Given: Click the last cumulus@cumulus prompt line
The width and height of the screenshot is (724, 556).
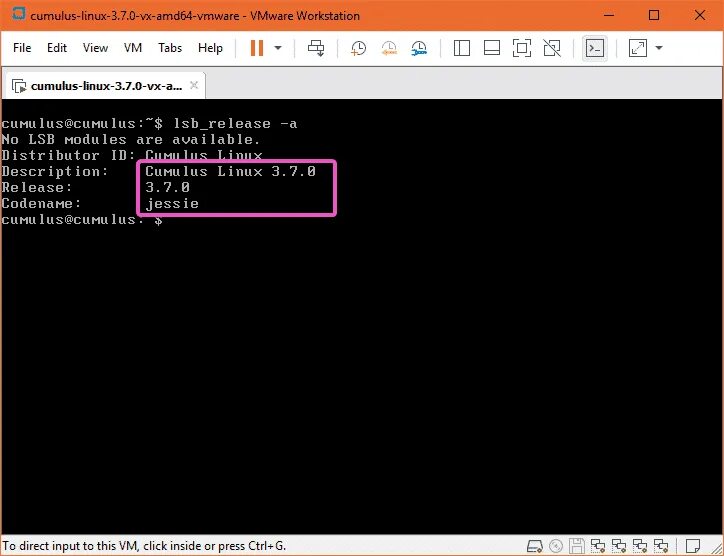Looking at the screenshot, I should (x=82, y=219).
